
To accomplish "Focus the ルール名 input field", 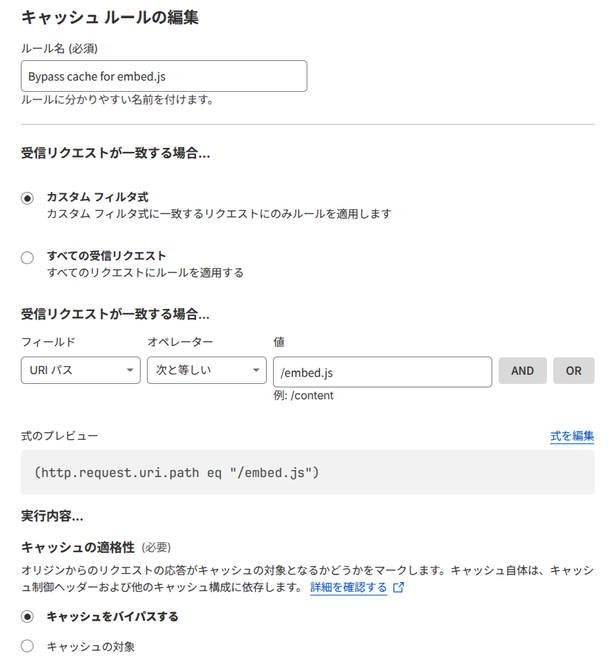I will [x=164, y=77].
